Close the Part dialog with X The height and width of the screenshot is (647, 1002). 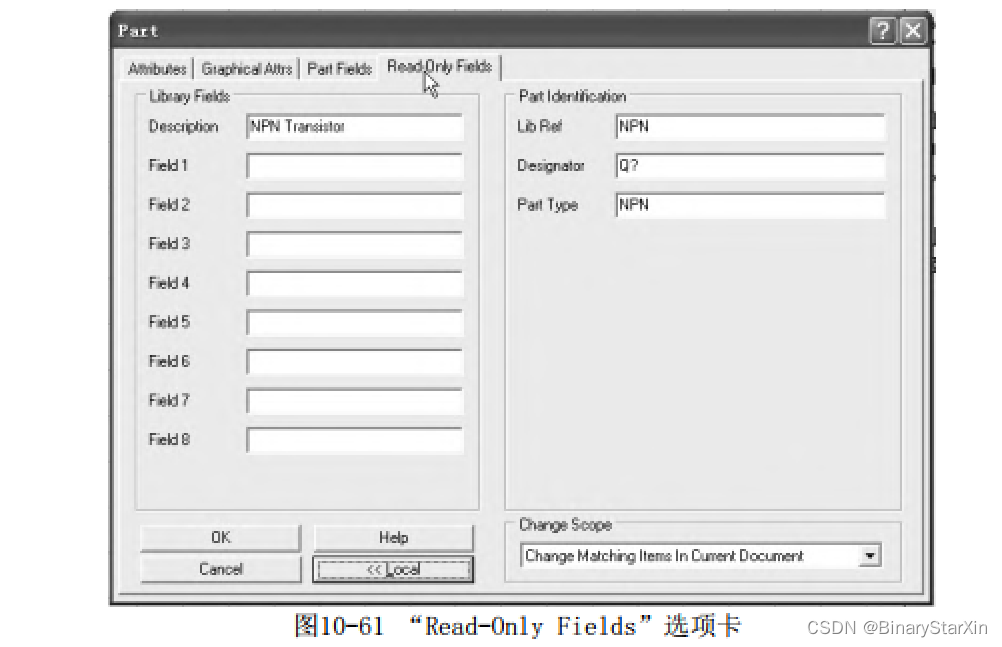913,31
